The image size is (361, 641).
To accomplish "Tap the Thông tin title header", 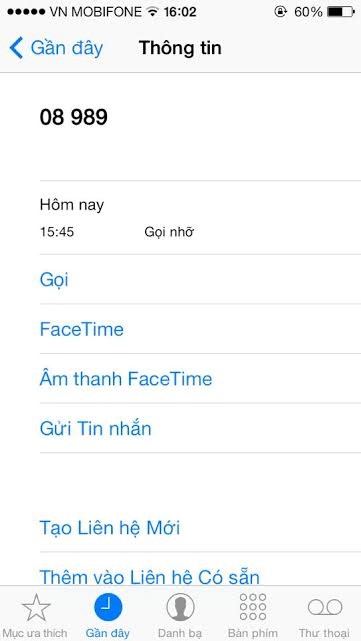I will click(x=180, y=48).
